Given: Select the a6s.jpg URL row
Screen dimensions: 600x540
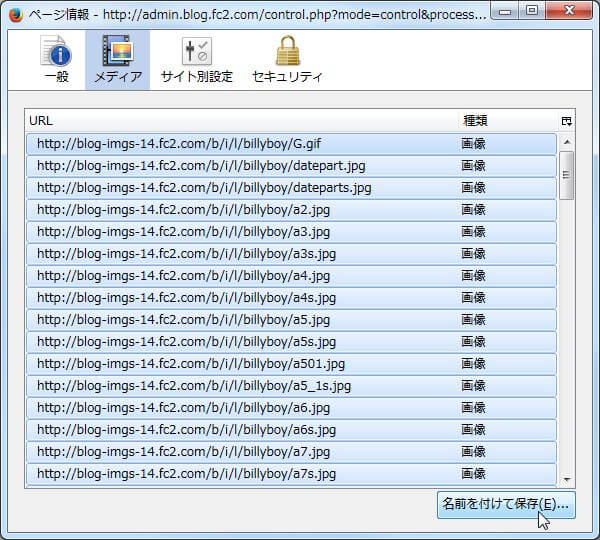Looking at the screenshot, I should coord(291,430).
